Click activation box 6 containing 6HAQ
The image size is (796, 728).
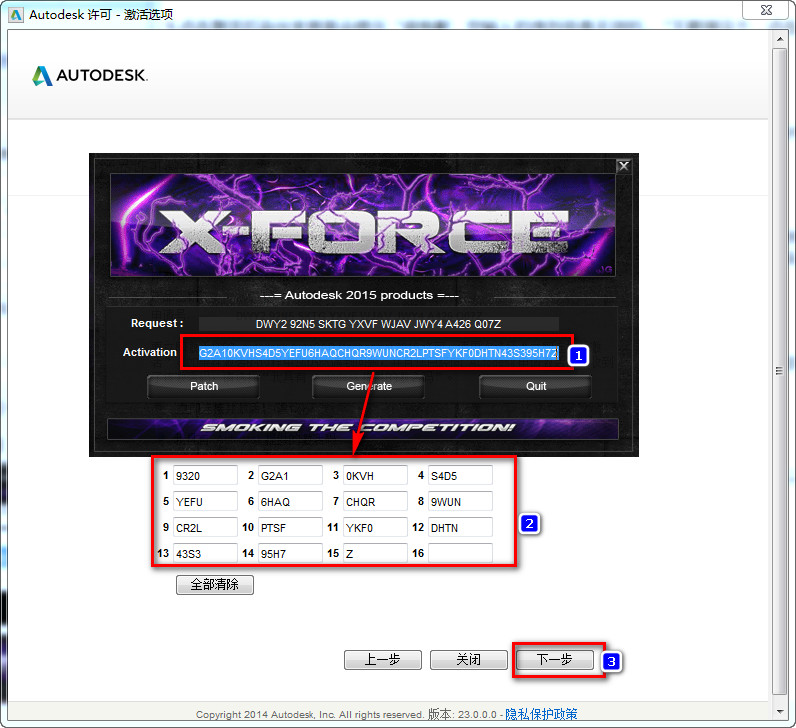click(290, 502)
